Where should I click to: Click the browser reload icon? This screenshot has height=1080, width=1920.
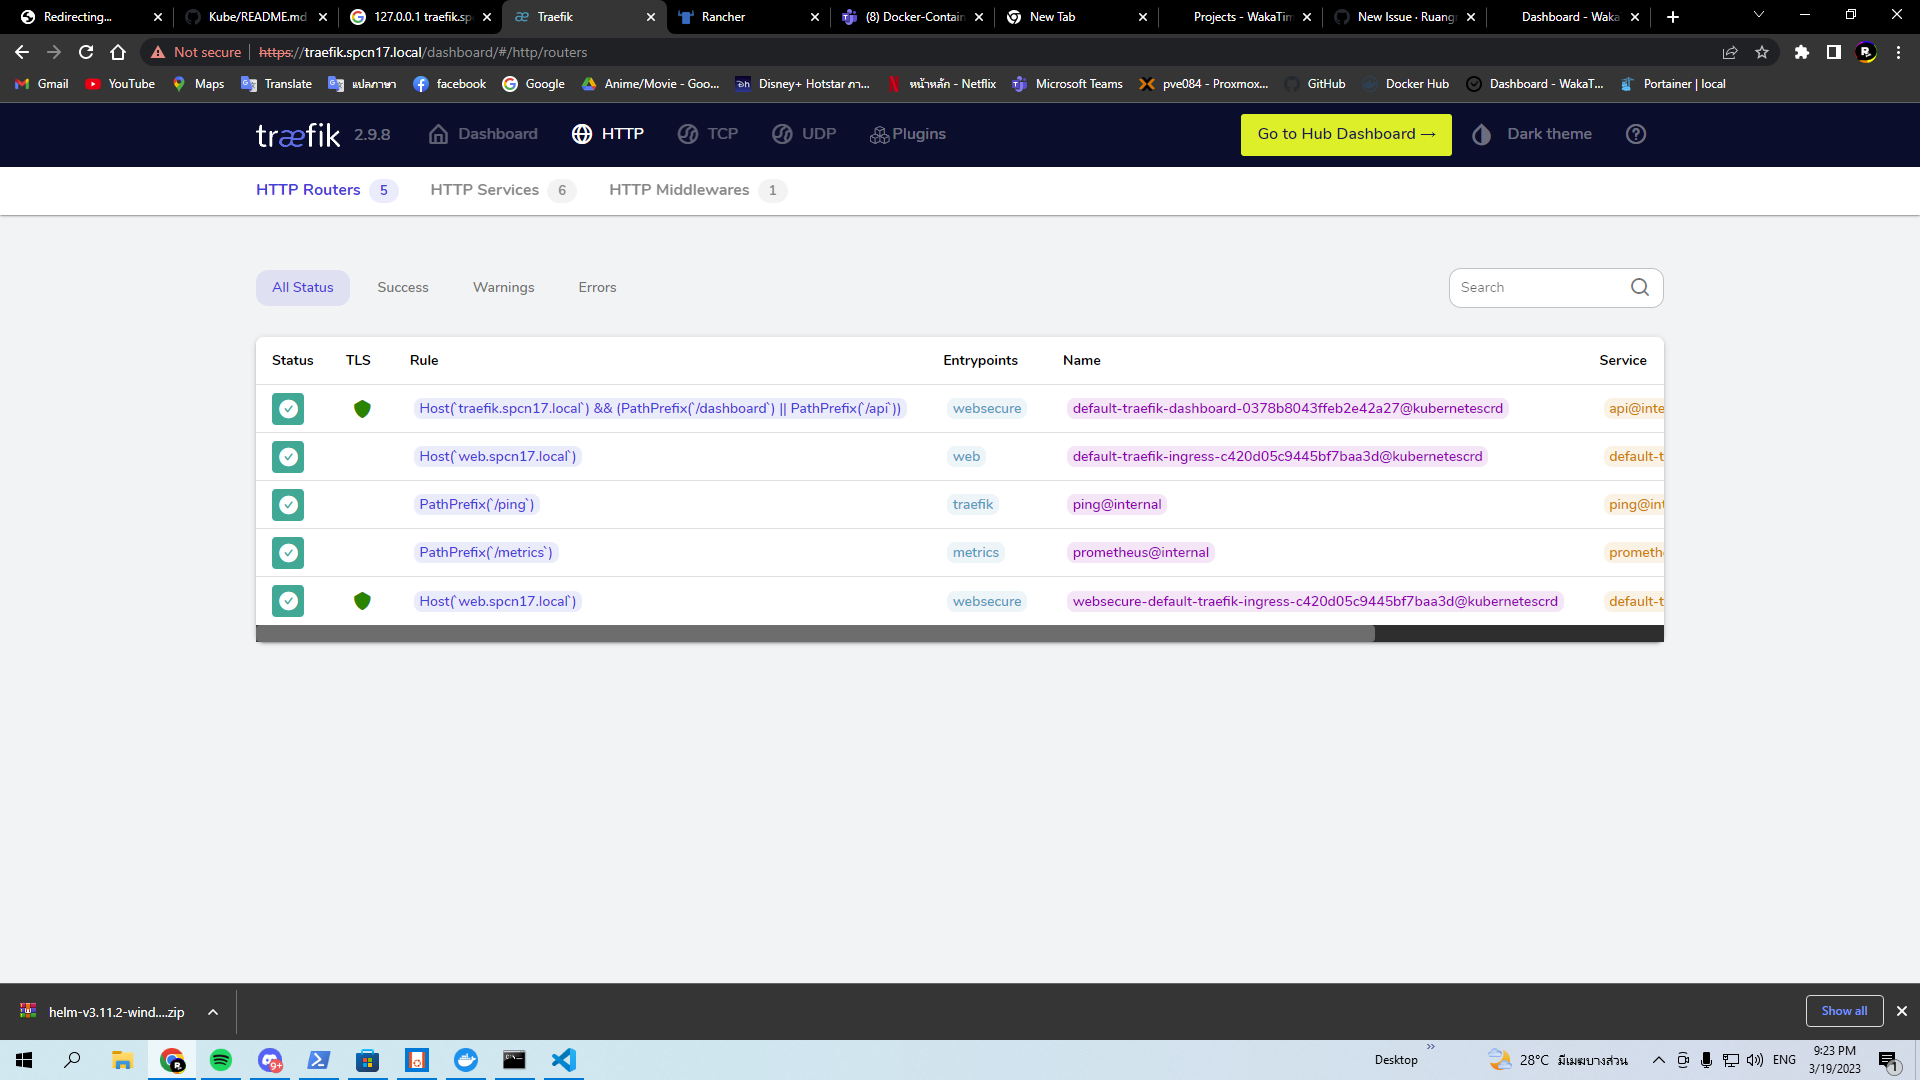click(x=86, y=52)
